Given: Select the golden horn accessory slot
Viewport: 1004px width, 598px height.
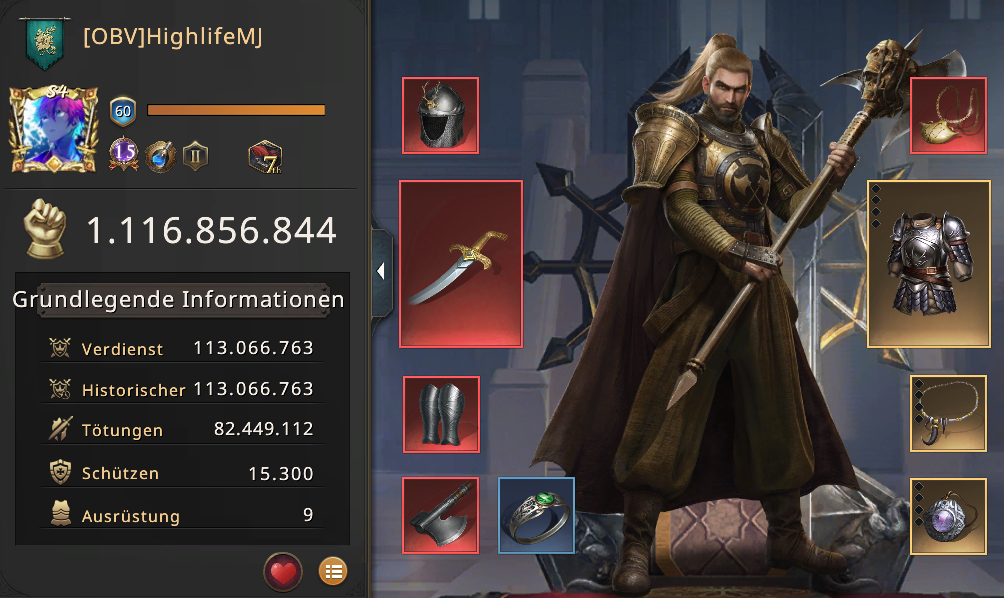Looking at the screenshot, I should (948, 115).
